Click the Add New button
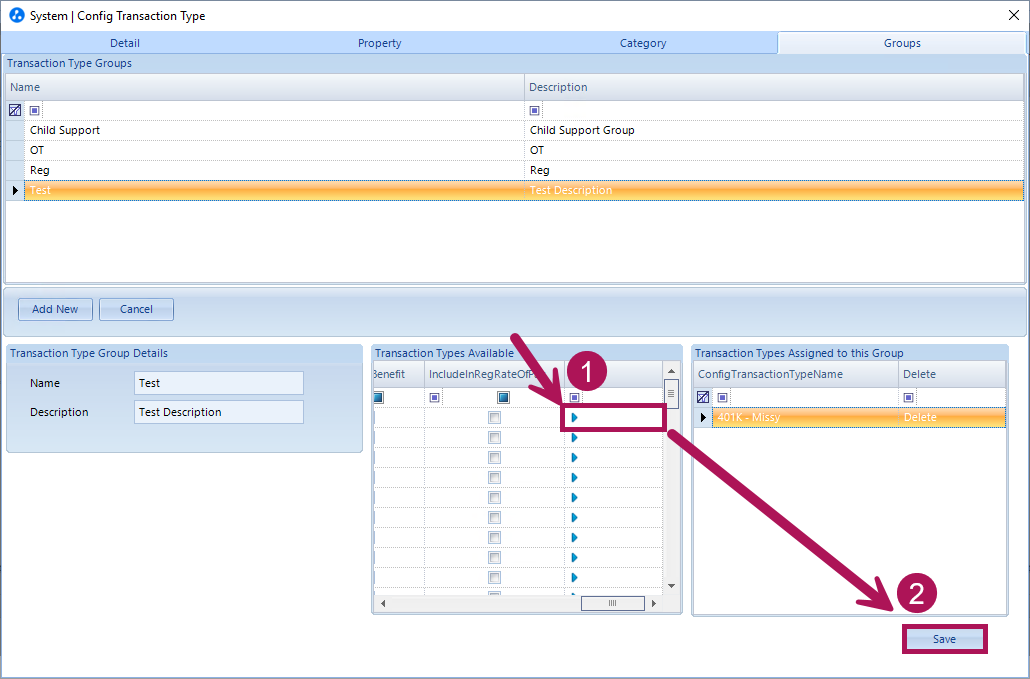Screen dimensions: 1030x679 coord(55,309)
